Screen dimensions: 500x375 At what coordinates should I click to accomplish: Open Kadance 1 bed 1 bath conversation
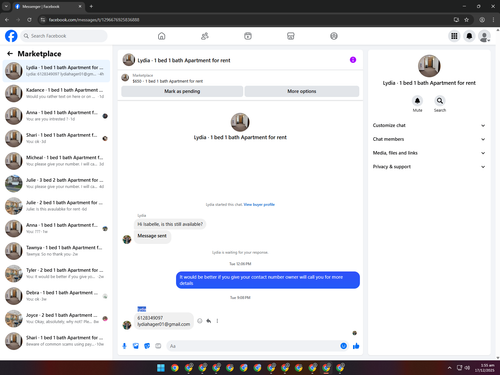(56, 93)
